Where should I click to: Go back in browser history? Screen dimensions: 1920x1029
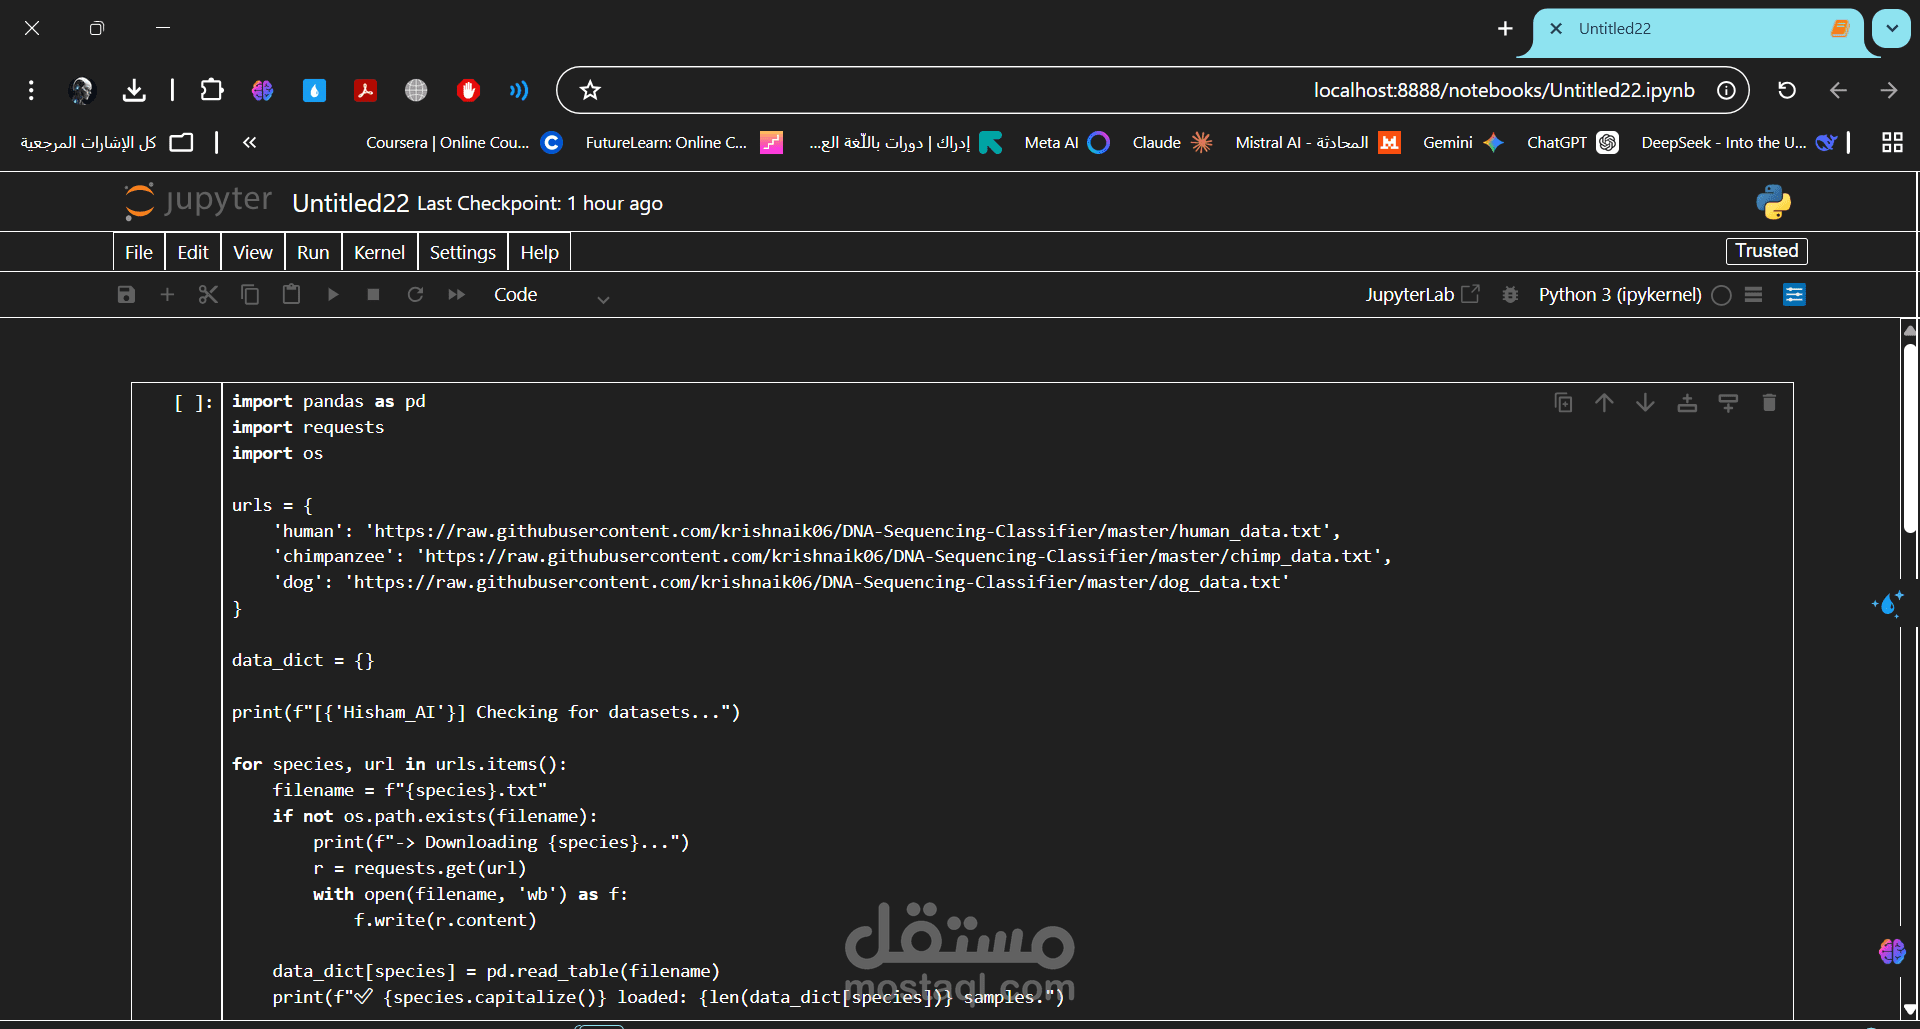(1838, 90)
